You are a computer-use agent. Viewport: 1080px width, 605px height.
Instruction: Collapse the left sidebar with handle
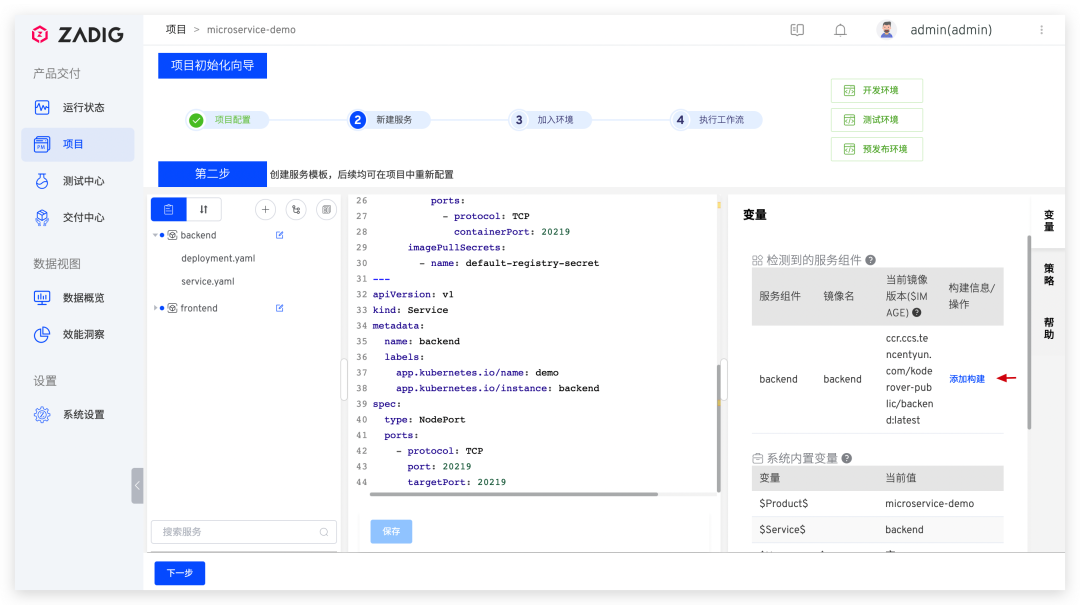pos(137,485)
